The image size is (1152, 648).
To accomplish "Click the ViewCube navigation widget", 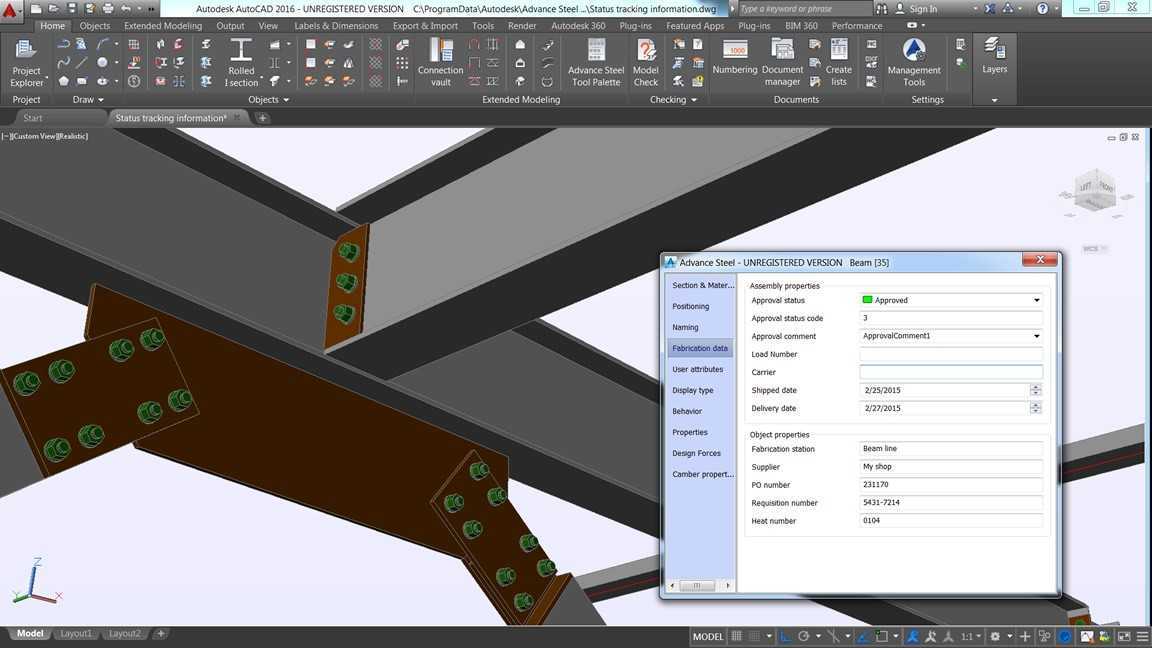I will (x=1093, y=191).
